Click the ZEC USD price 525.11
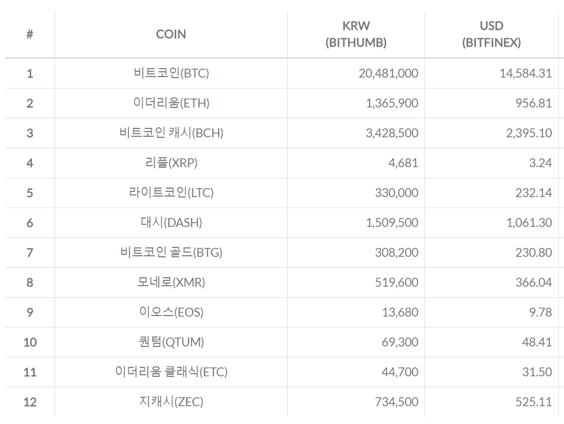The height and width of the screenshot is (424, 564). tap(533, 402)
